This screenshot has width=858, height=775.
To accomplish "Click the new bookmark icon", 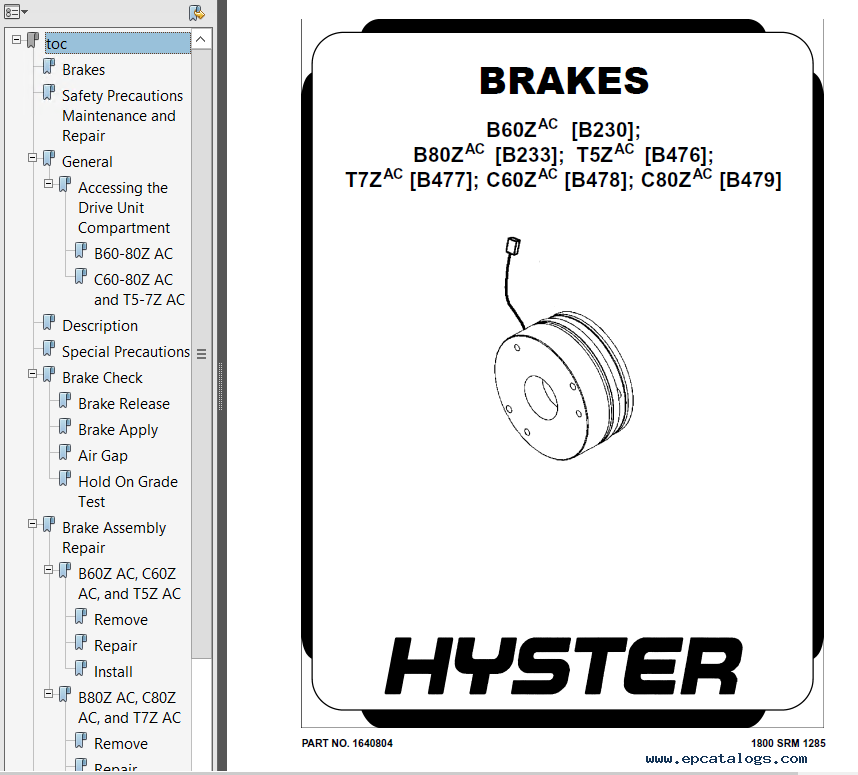I will [196, 12].
